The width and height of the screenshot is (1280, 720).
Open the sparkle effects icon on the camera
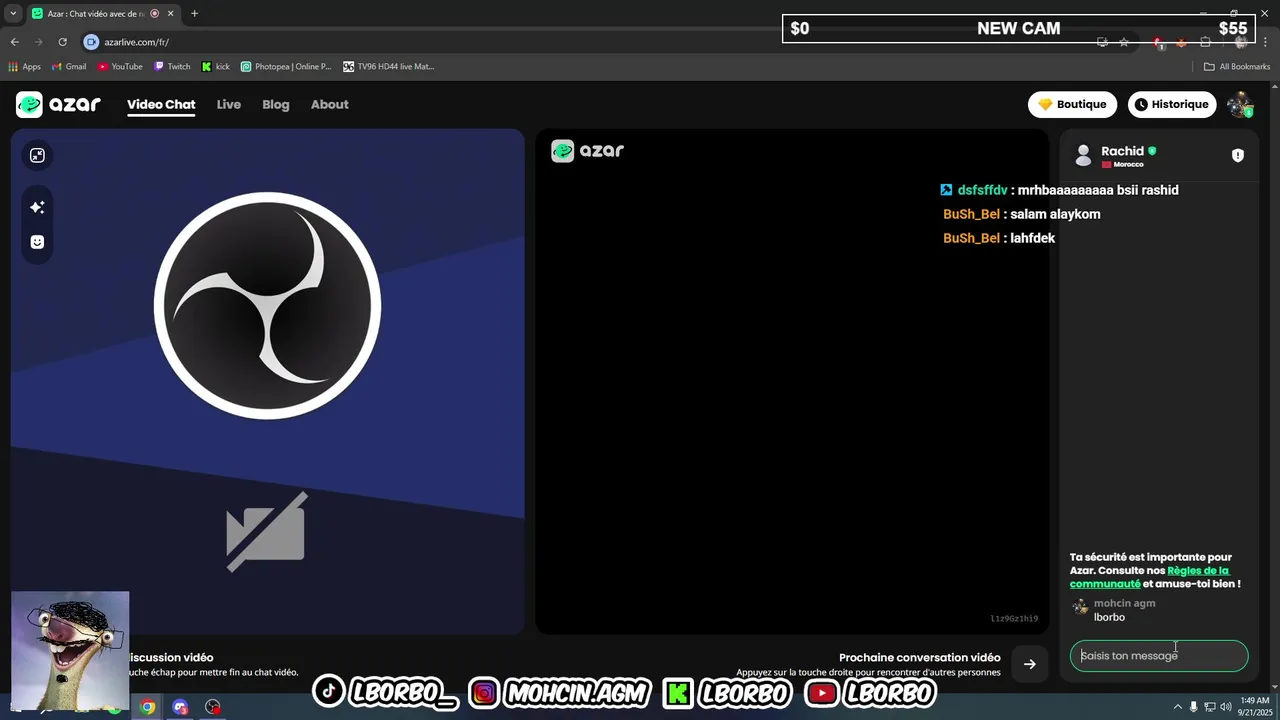pyautogui.click(x=37, y=207)
